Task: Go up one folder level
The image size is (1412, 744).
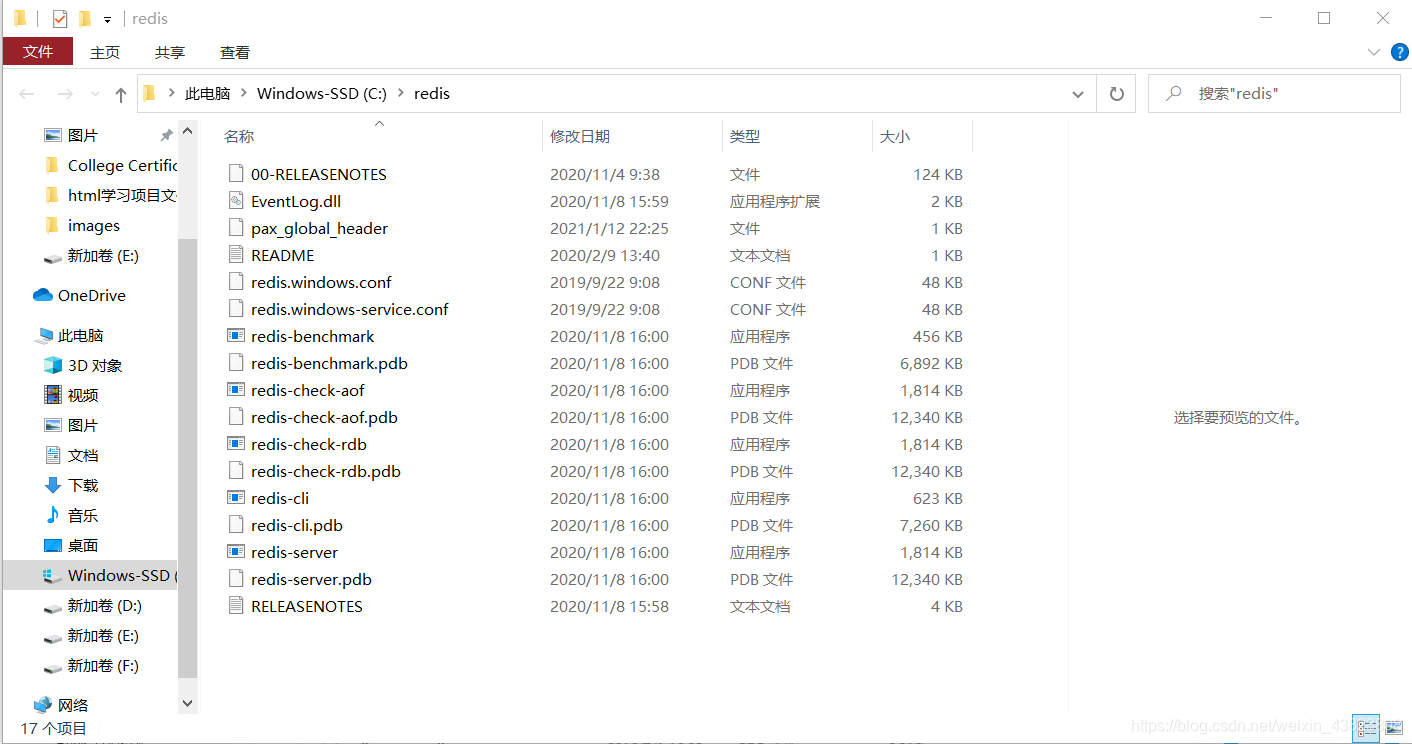Action: pyautogui.click(x=121, y=94)
